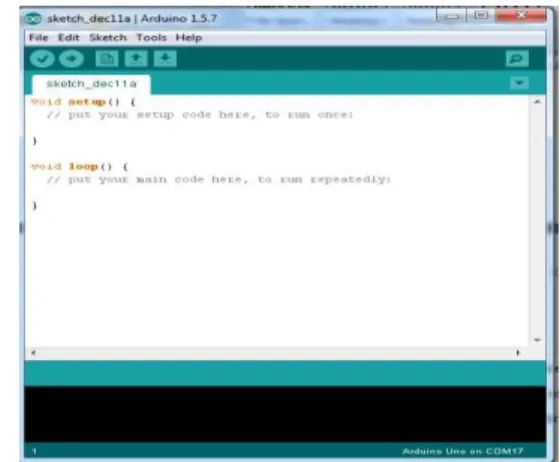
Task: Select the sketch_dec11a tab
Action: 91,84
